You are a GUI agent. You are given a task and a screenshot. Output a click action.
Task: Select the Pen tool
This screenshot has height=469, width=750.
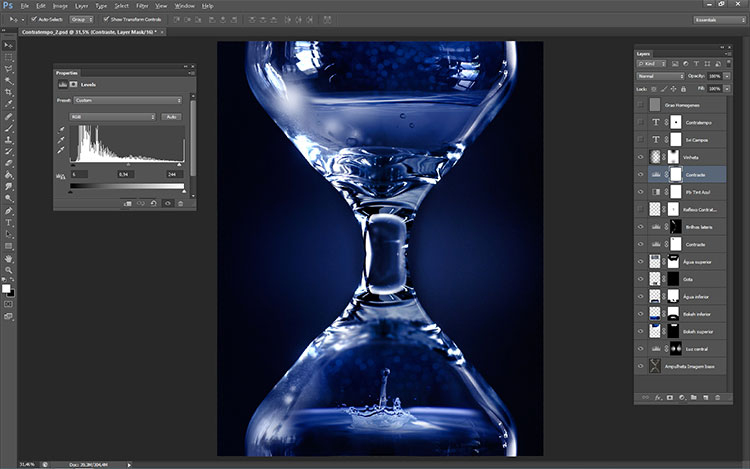[9, 211]
